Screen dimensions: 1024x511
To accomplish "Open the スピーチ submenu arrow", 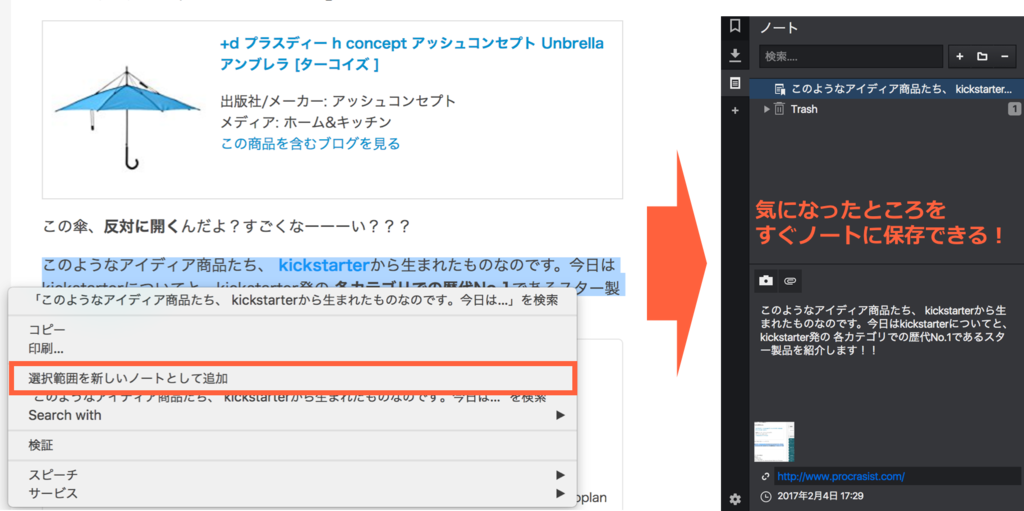I will pos(560,474).
